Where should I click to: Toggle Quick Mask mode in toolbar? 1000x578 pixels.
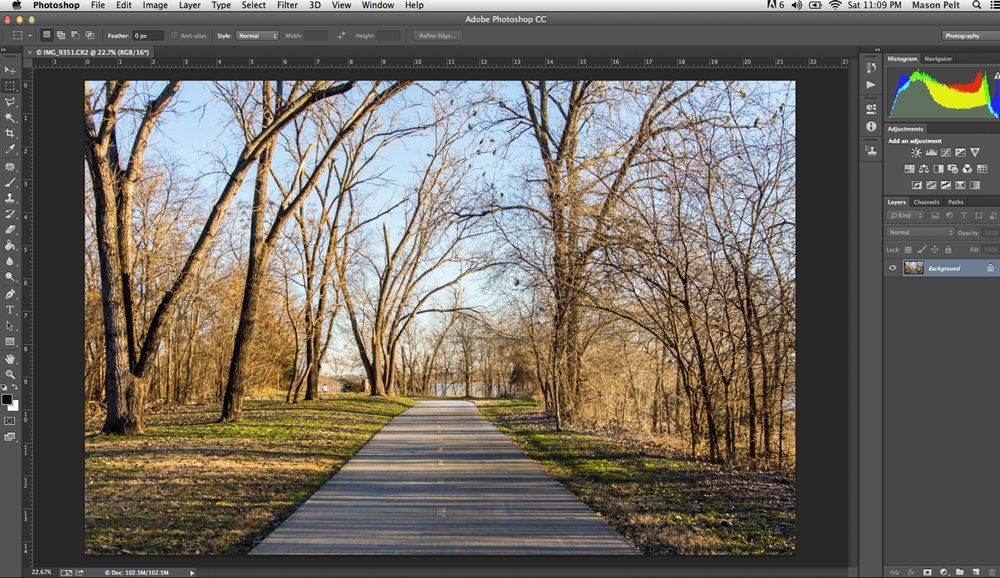(10, 421)
